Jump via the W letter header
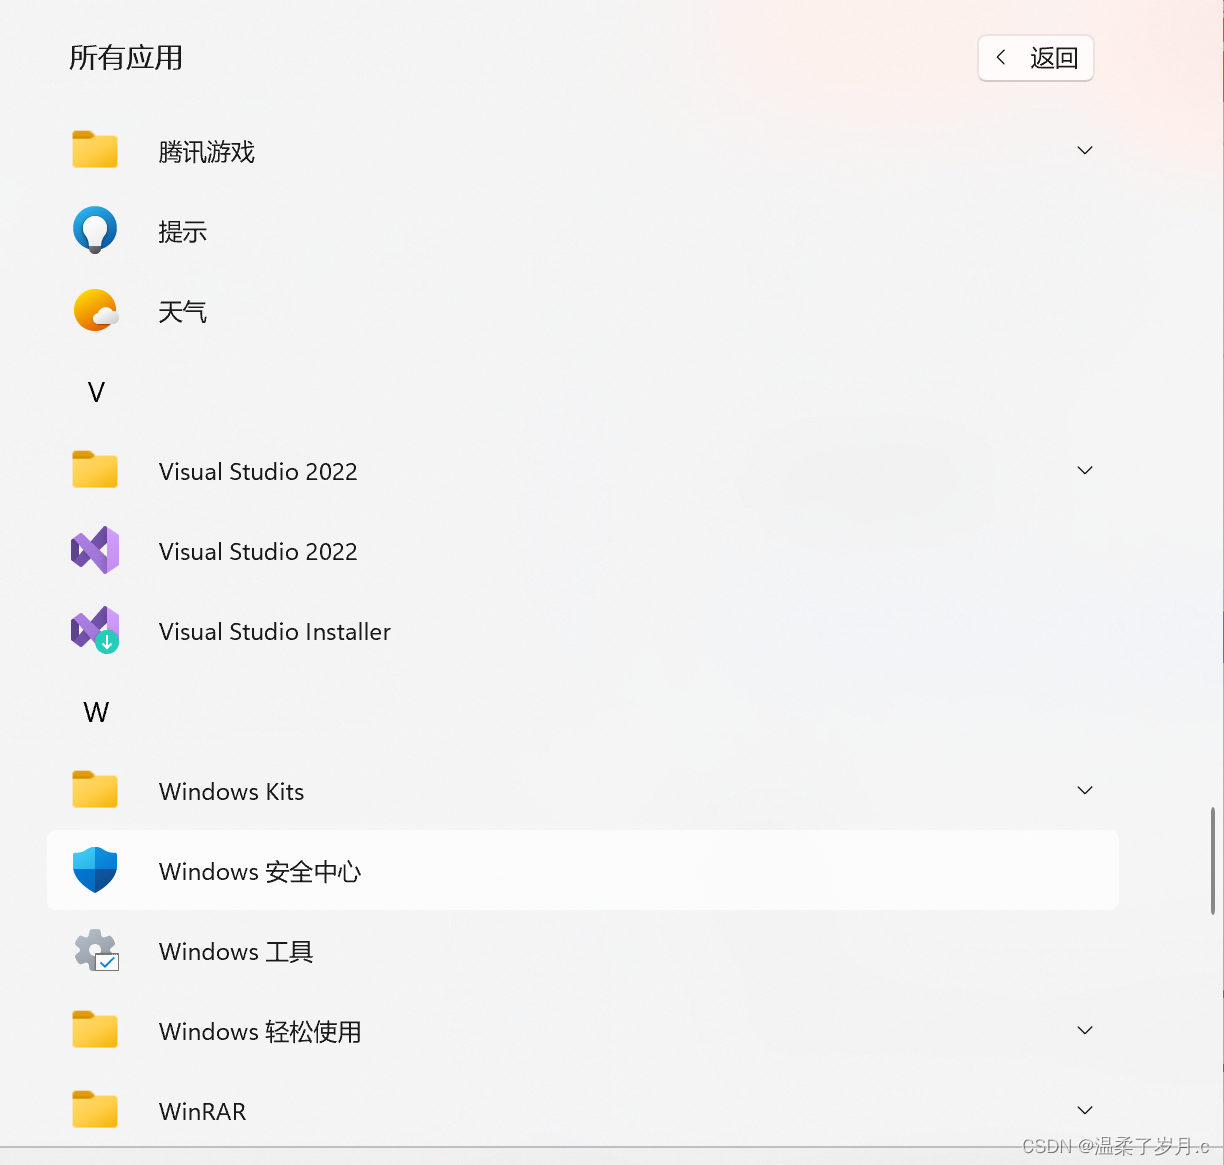The width and height of the screenshot is (1224, 1165). (96, 712)
